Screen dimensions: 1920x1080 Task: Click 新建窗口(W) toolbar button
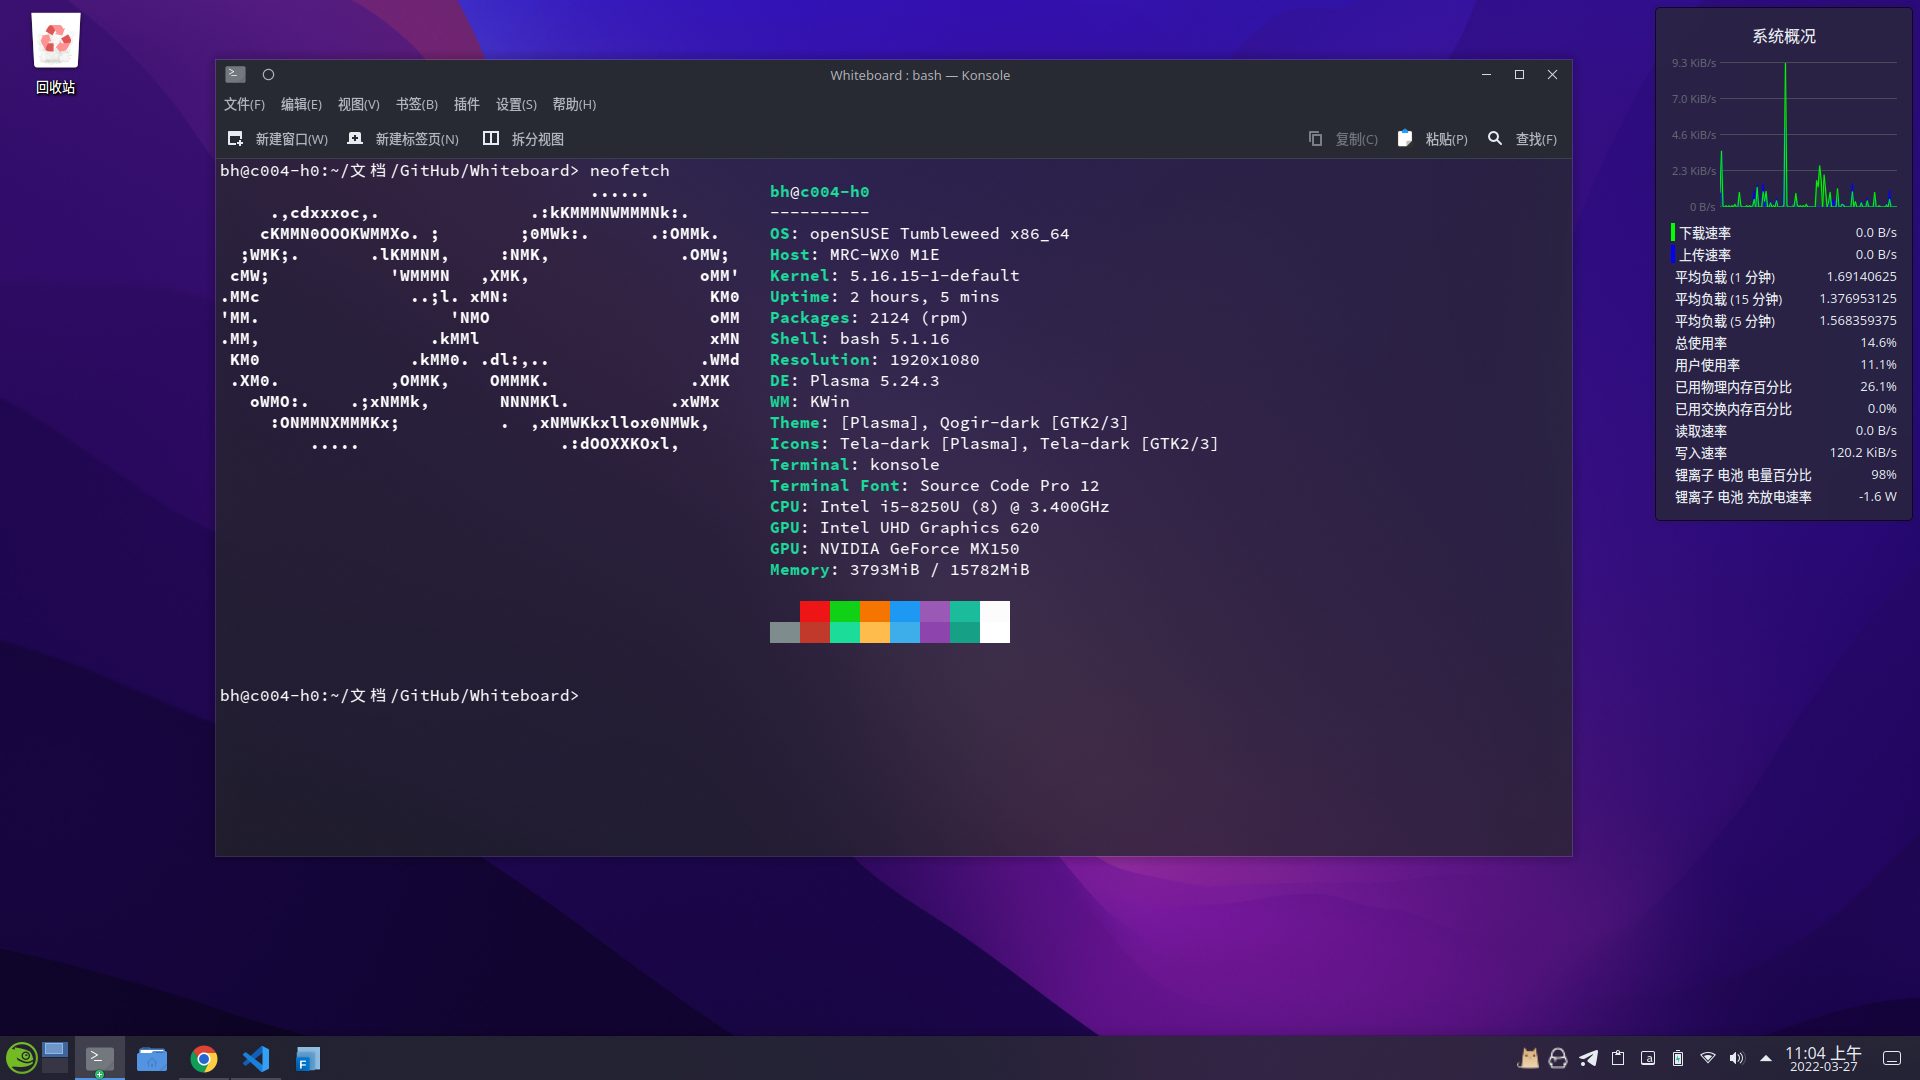(x=278, y=139)
